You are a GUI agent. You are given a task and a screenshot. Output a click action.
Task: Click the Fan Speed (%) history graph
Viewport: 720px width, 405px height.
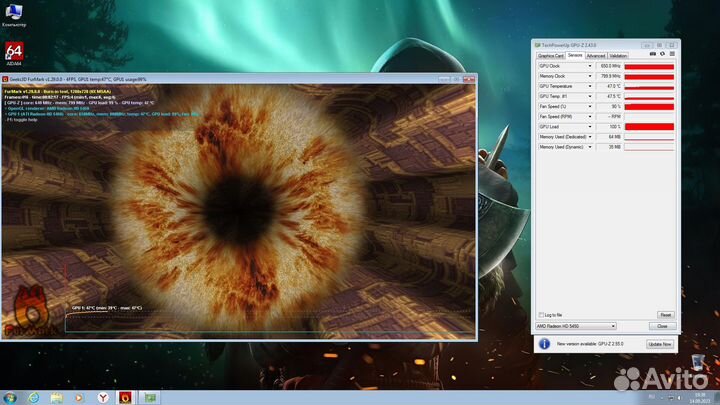(649, 107)
